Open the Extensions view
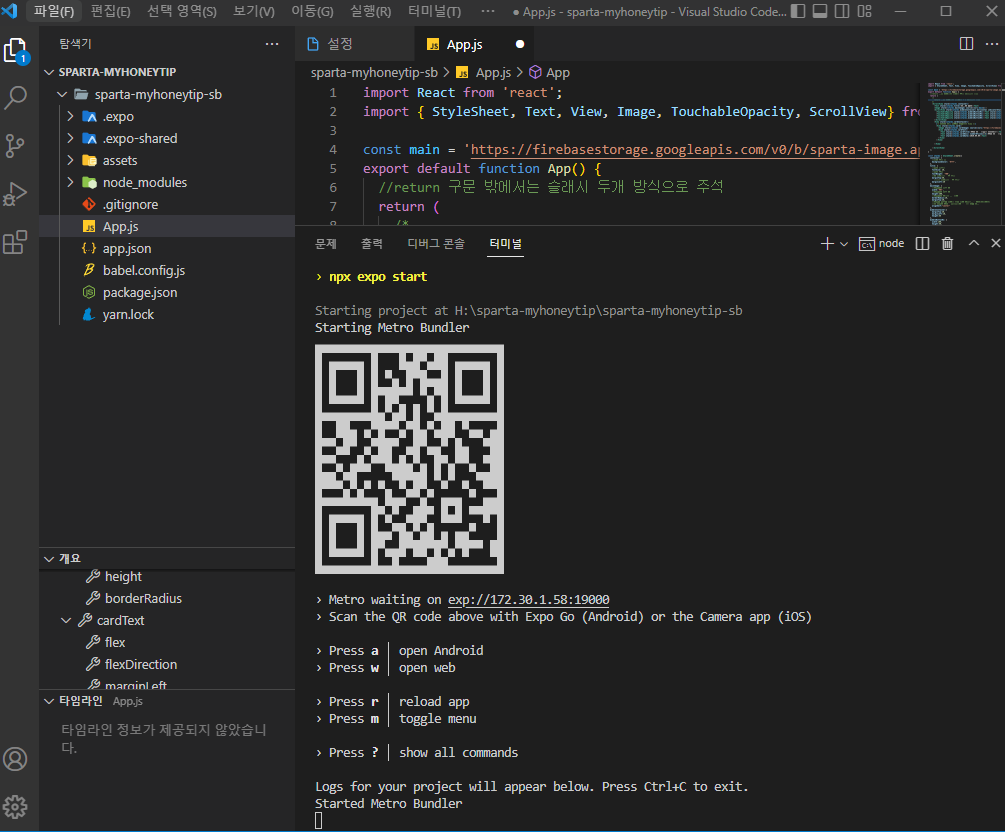Viewport: 1005px width, 832px height. pyautogui.click(x=15, y=242)
